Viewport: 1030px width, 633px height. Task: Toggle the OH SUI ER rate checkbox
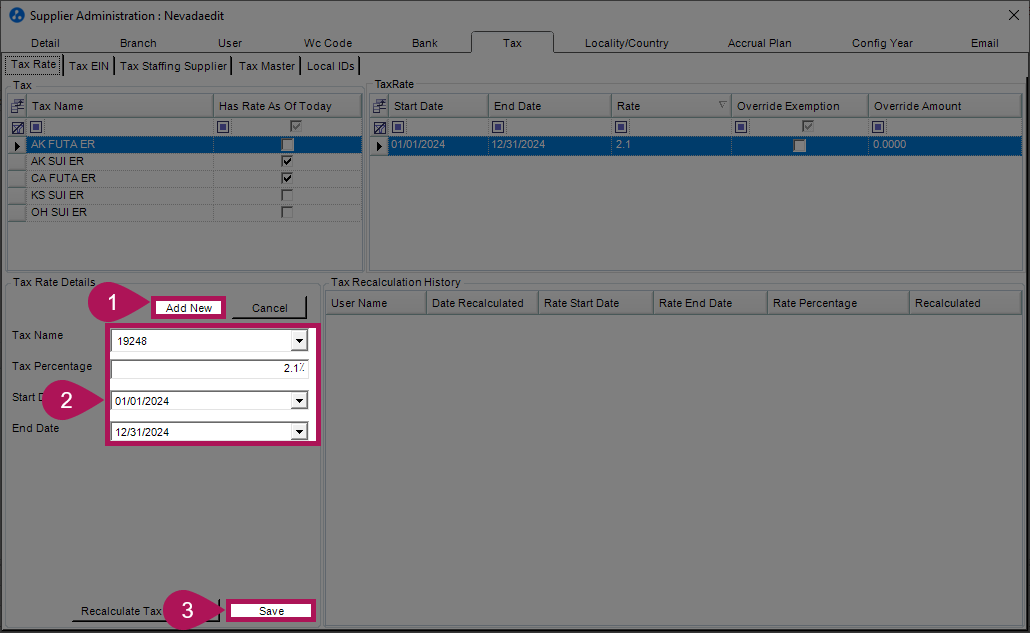click(x=287, y=212)
